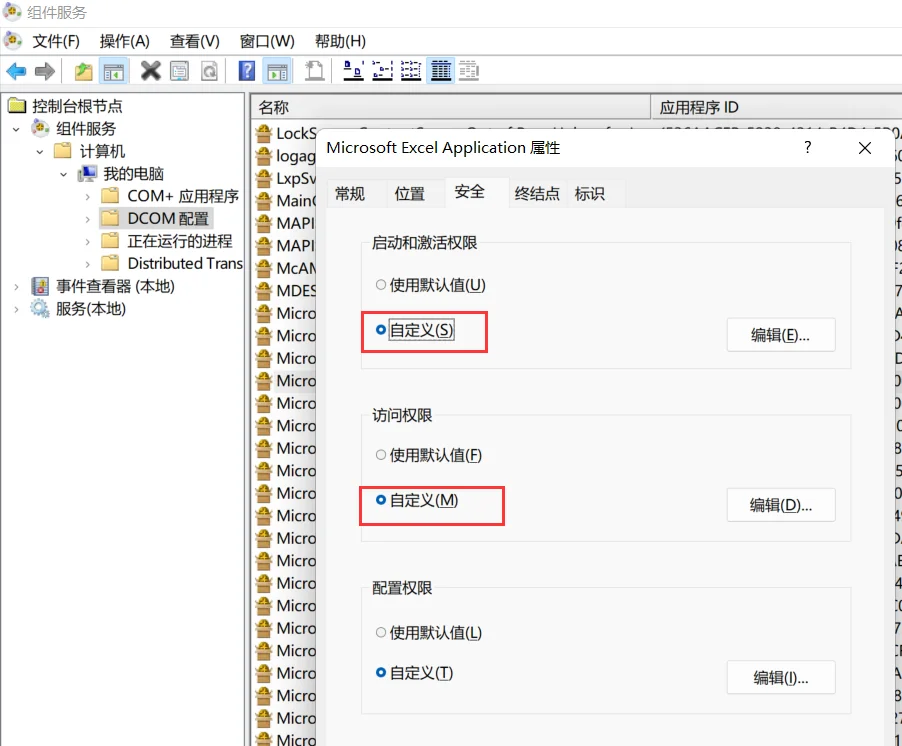The height and width of the screenshot is (746, 902).
Task: Select the 自定义(S) radio button
Action: click(x=381, y=330)
